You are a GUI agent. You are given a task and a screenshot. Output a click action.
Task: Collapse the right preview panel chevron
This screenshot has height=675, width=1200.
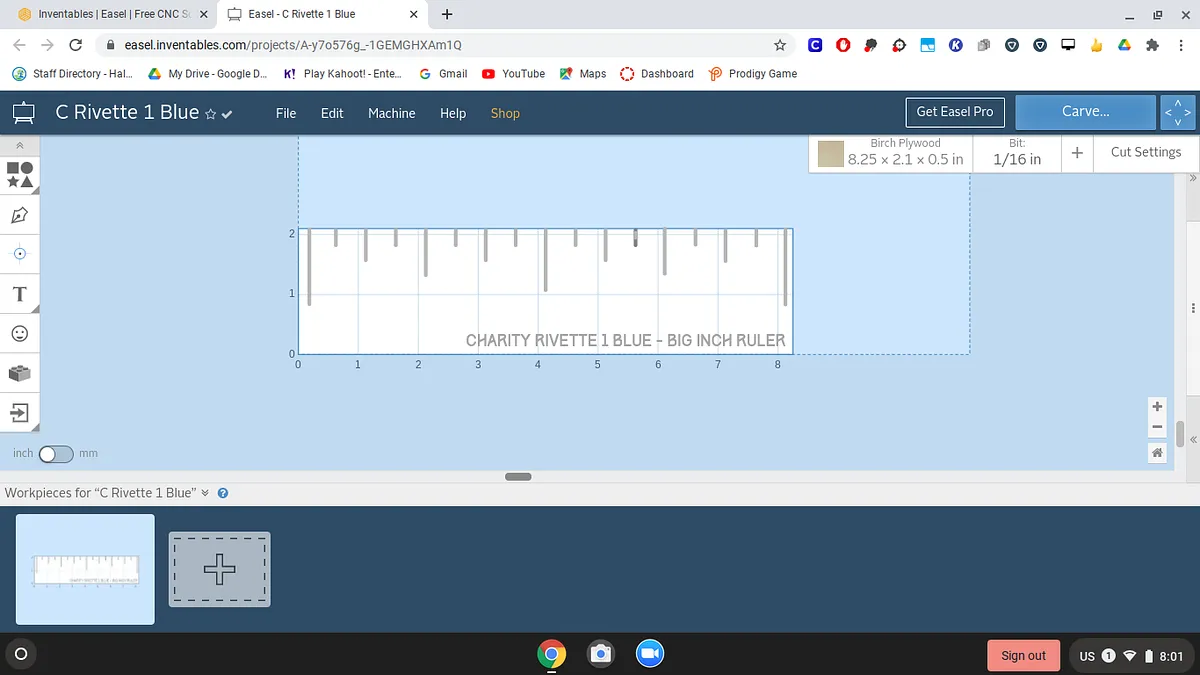click(x=1193, y=439)
